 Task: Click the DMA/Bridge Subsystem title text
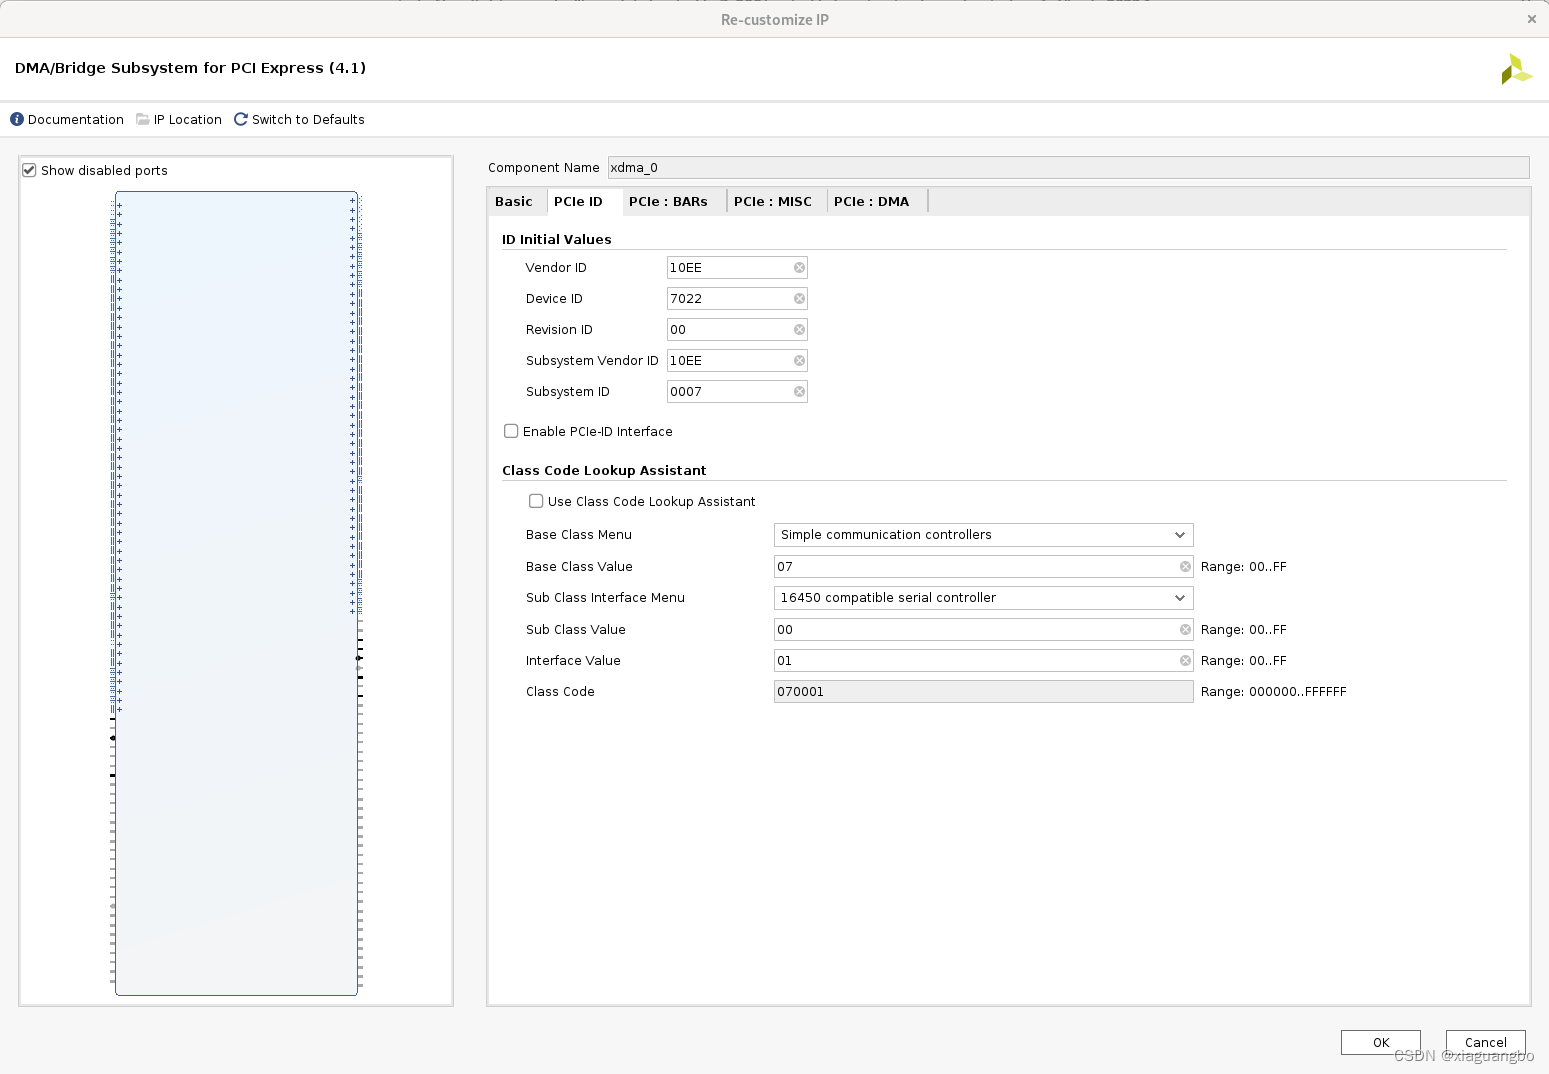(190, 68)
